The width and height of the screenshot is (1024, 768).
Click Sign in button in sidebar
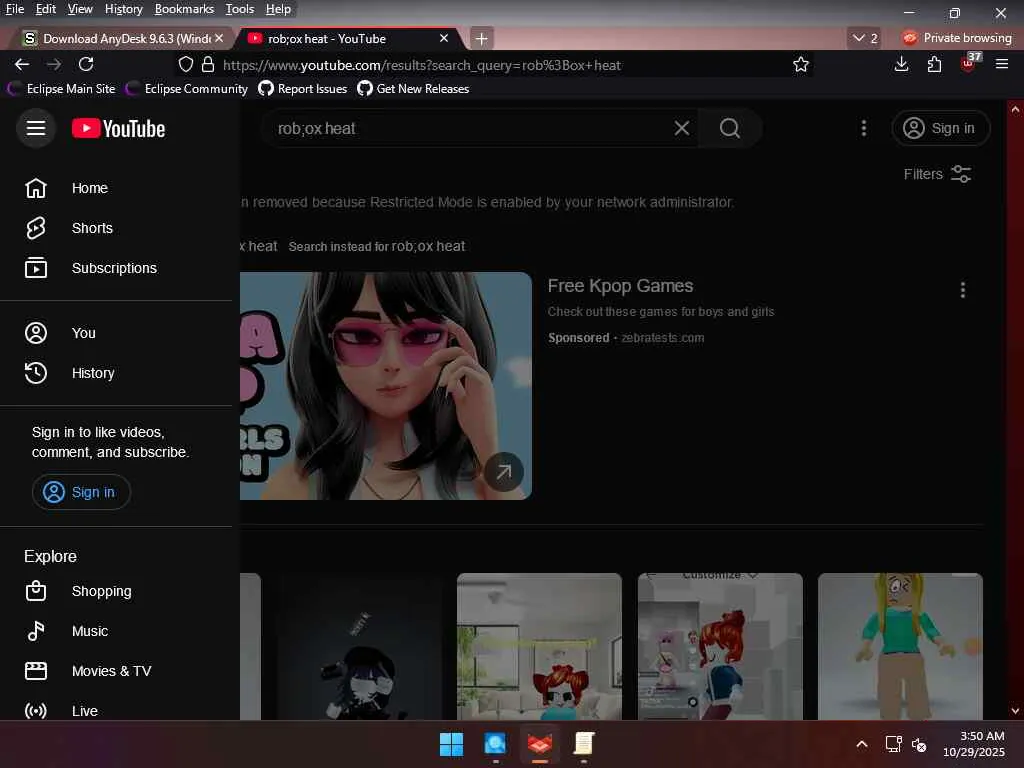click(x=81, y=492)
